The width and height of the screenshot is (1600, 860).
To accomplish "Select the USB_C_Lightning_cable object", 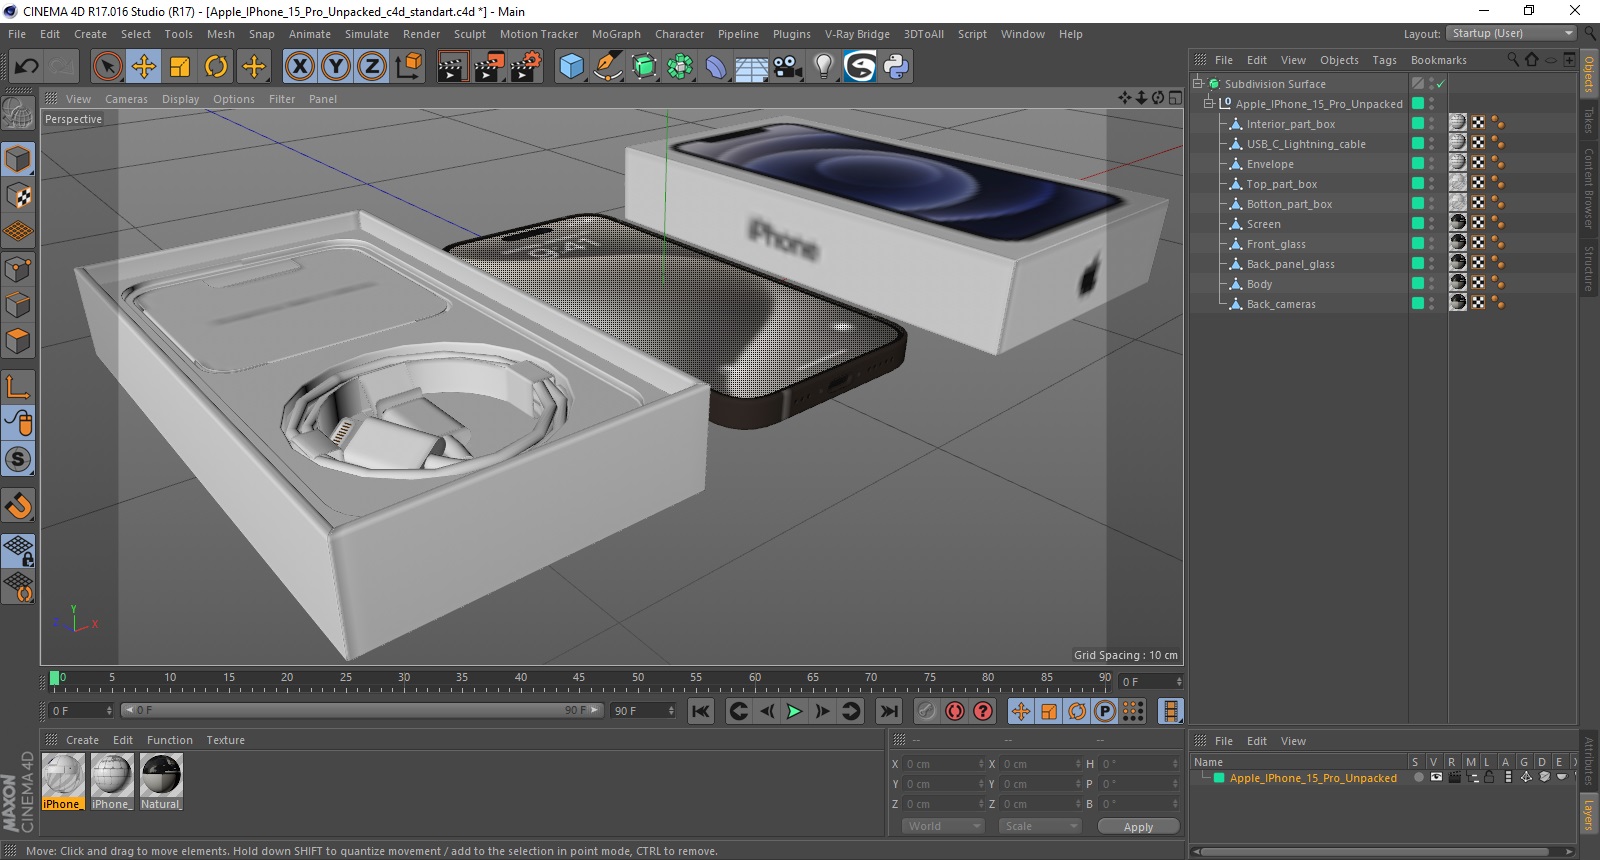I will 1306,144.
